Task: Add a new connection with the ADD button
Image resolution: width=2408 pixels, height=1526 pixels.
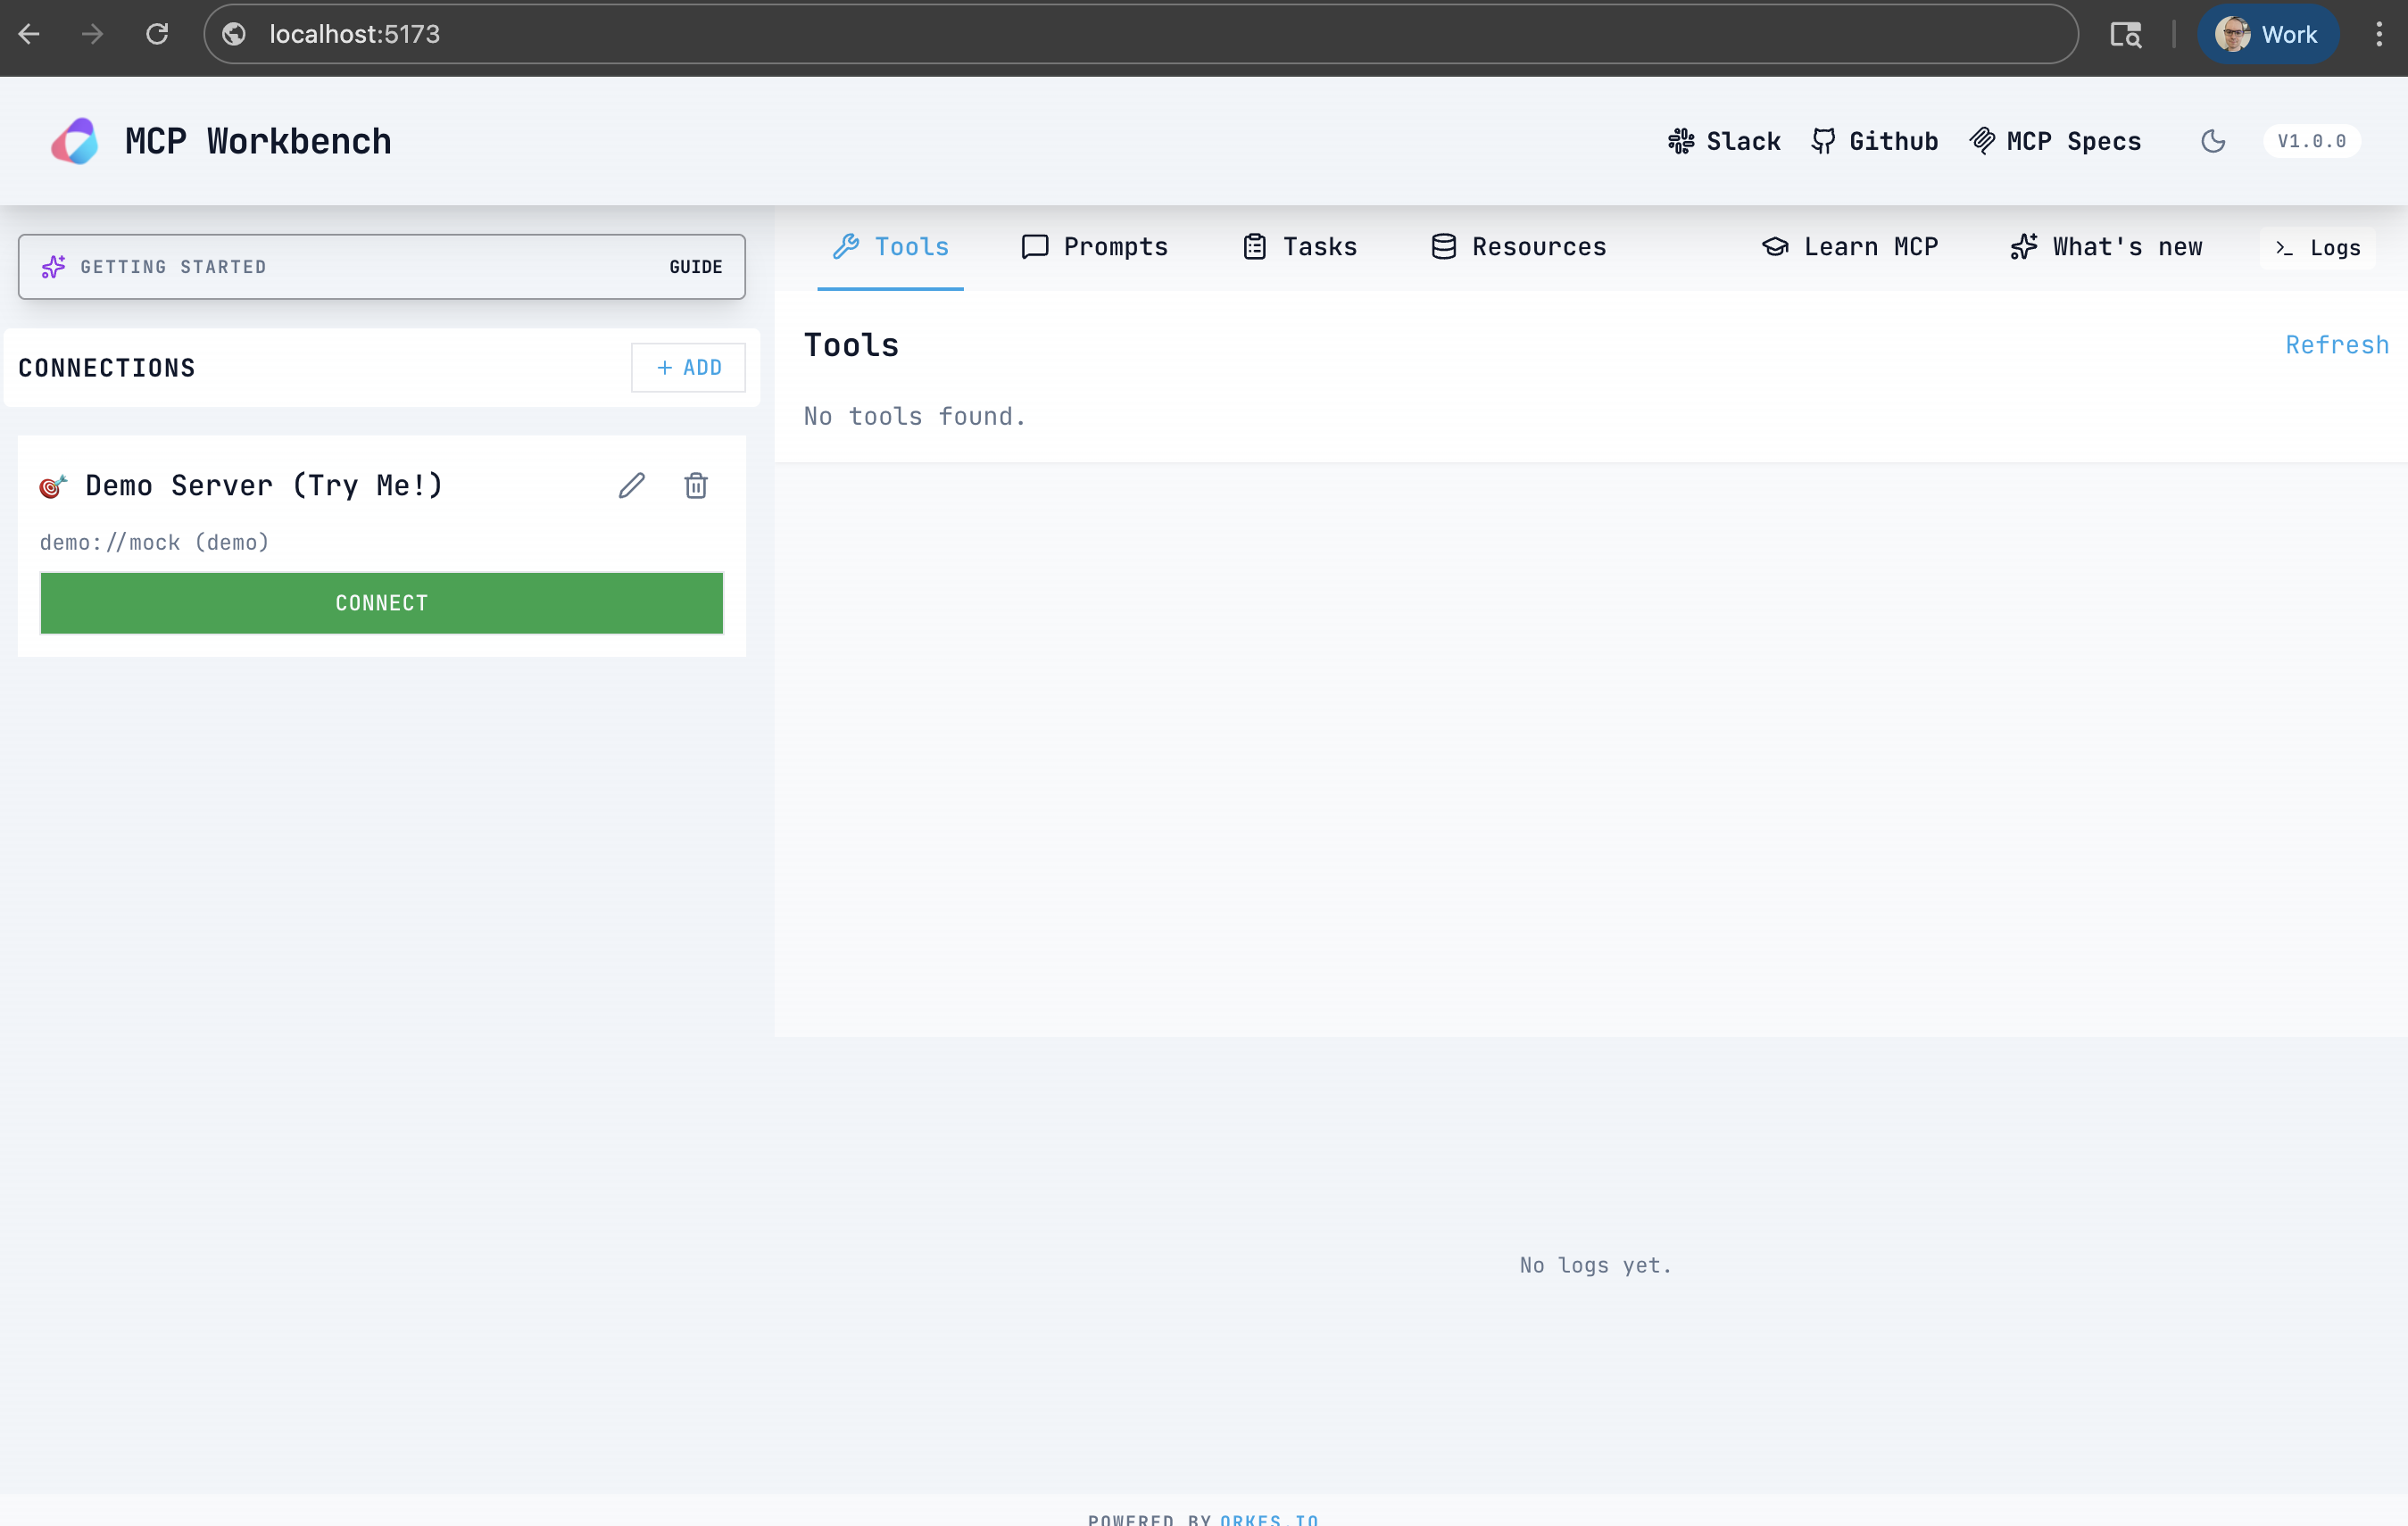Action: point(688,368)
